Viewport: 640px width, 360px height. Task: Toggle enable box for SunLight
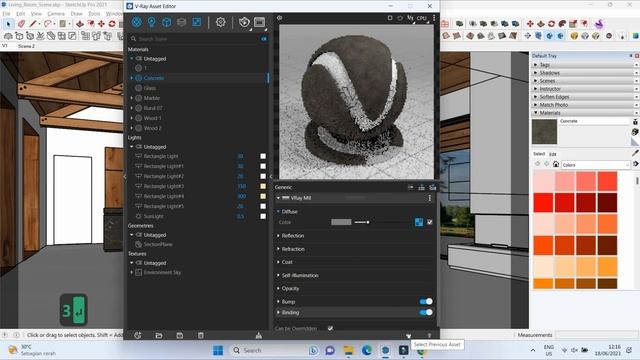point(263,216)
